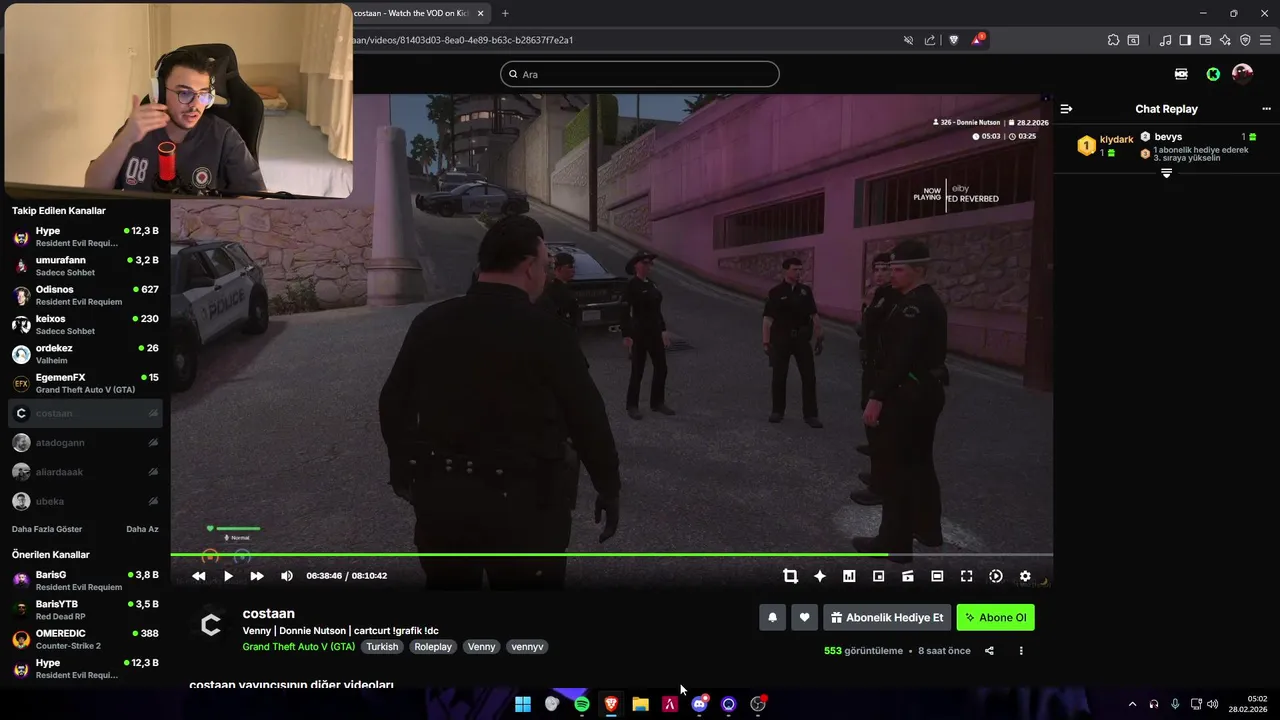Open costaan channel avatar
Screen dimensions: 1280x720
pos(211,626)
